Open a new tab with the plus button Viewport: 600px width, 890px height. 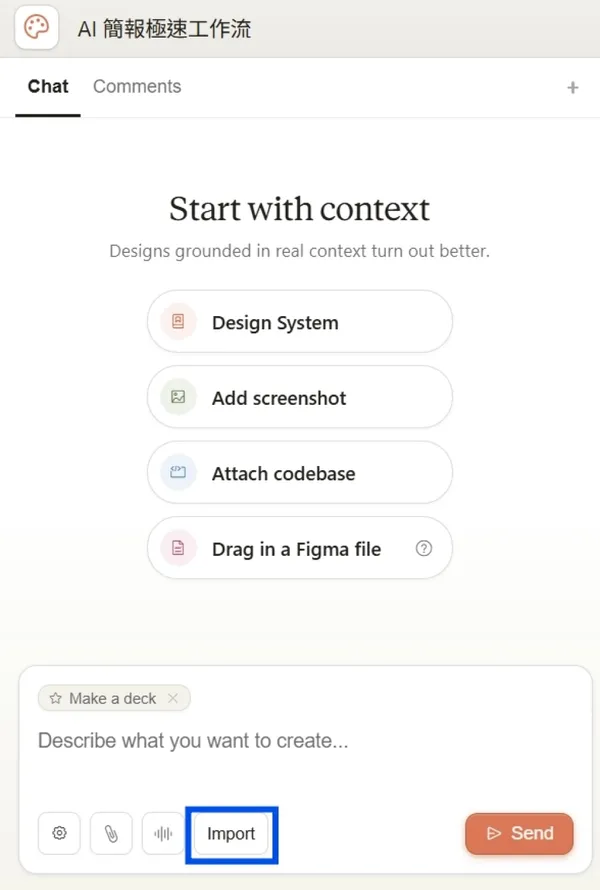click(x=573, y=87)
